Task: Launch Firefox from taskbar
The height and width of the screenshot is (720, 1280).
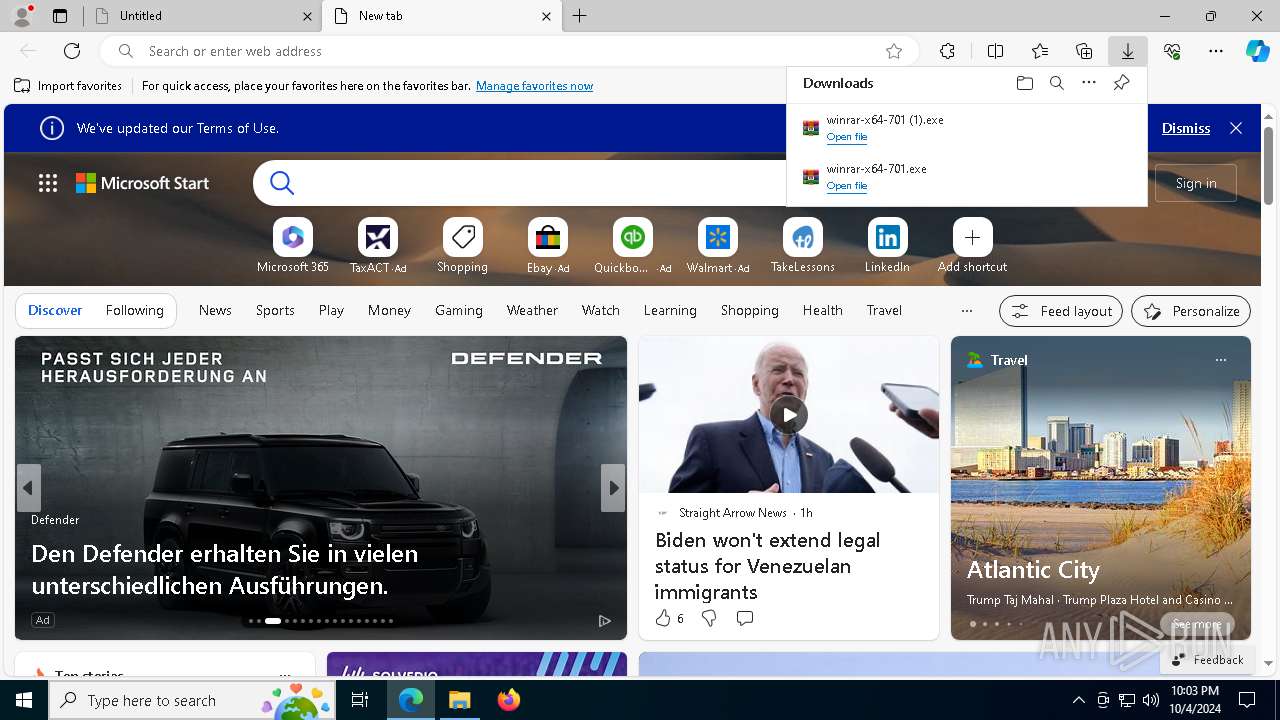Action: point(509,700)
